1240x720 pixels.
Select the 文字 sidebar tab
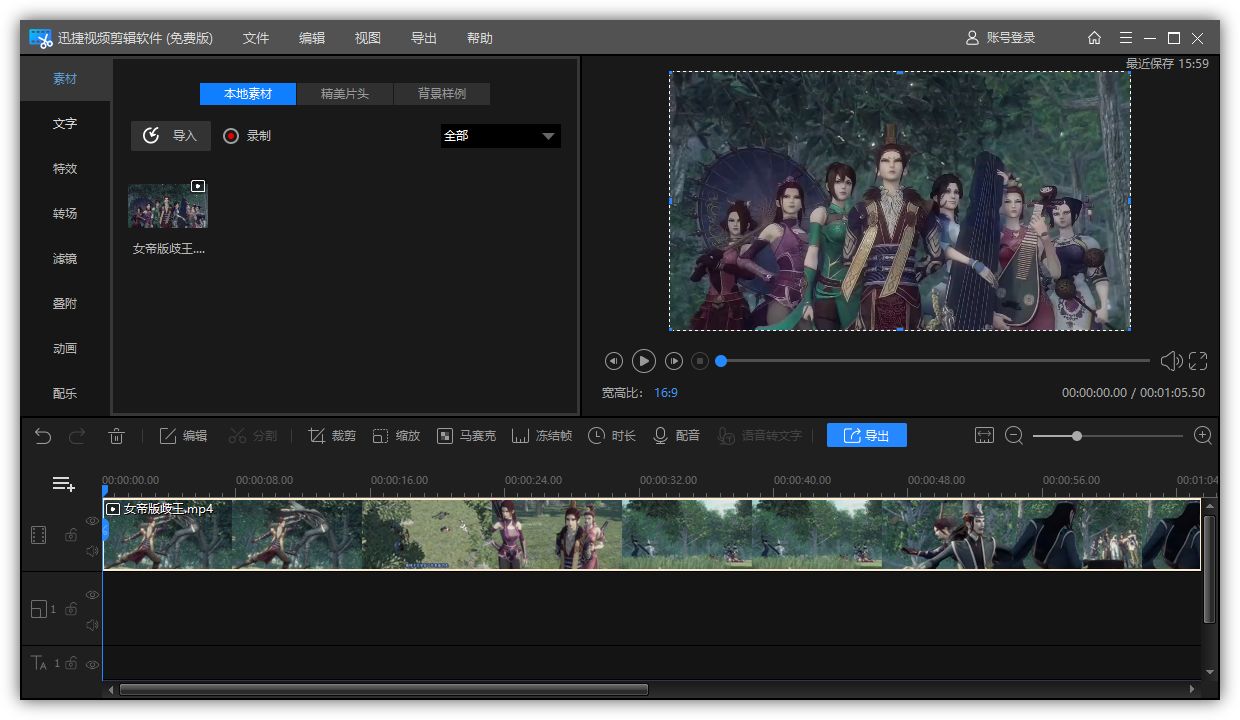click(x=65, y=124)
